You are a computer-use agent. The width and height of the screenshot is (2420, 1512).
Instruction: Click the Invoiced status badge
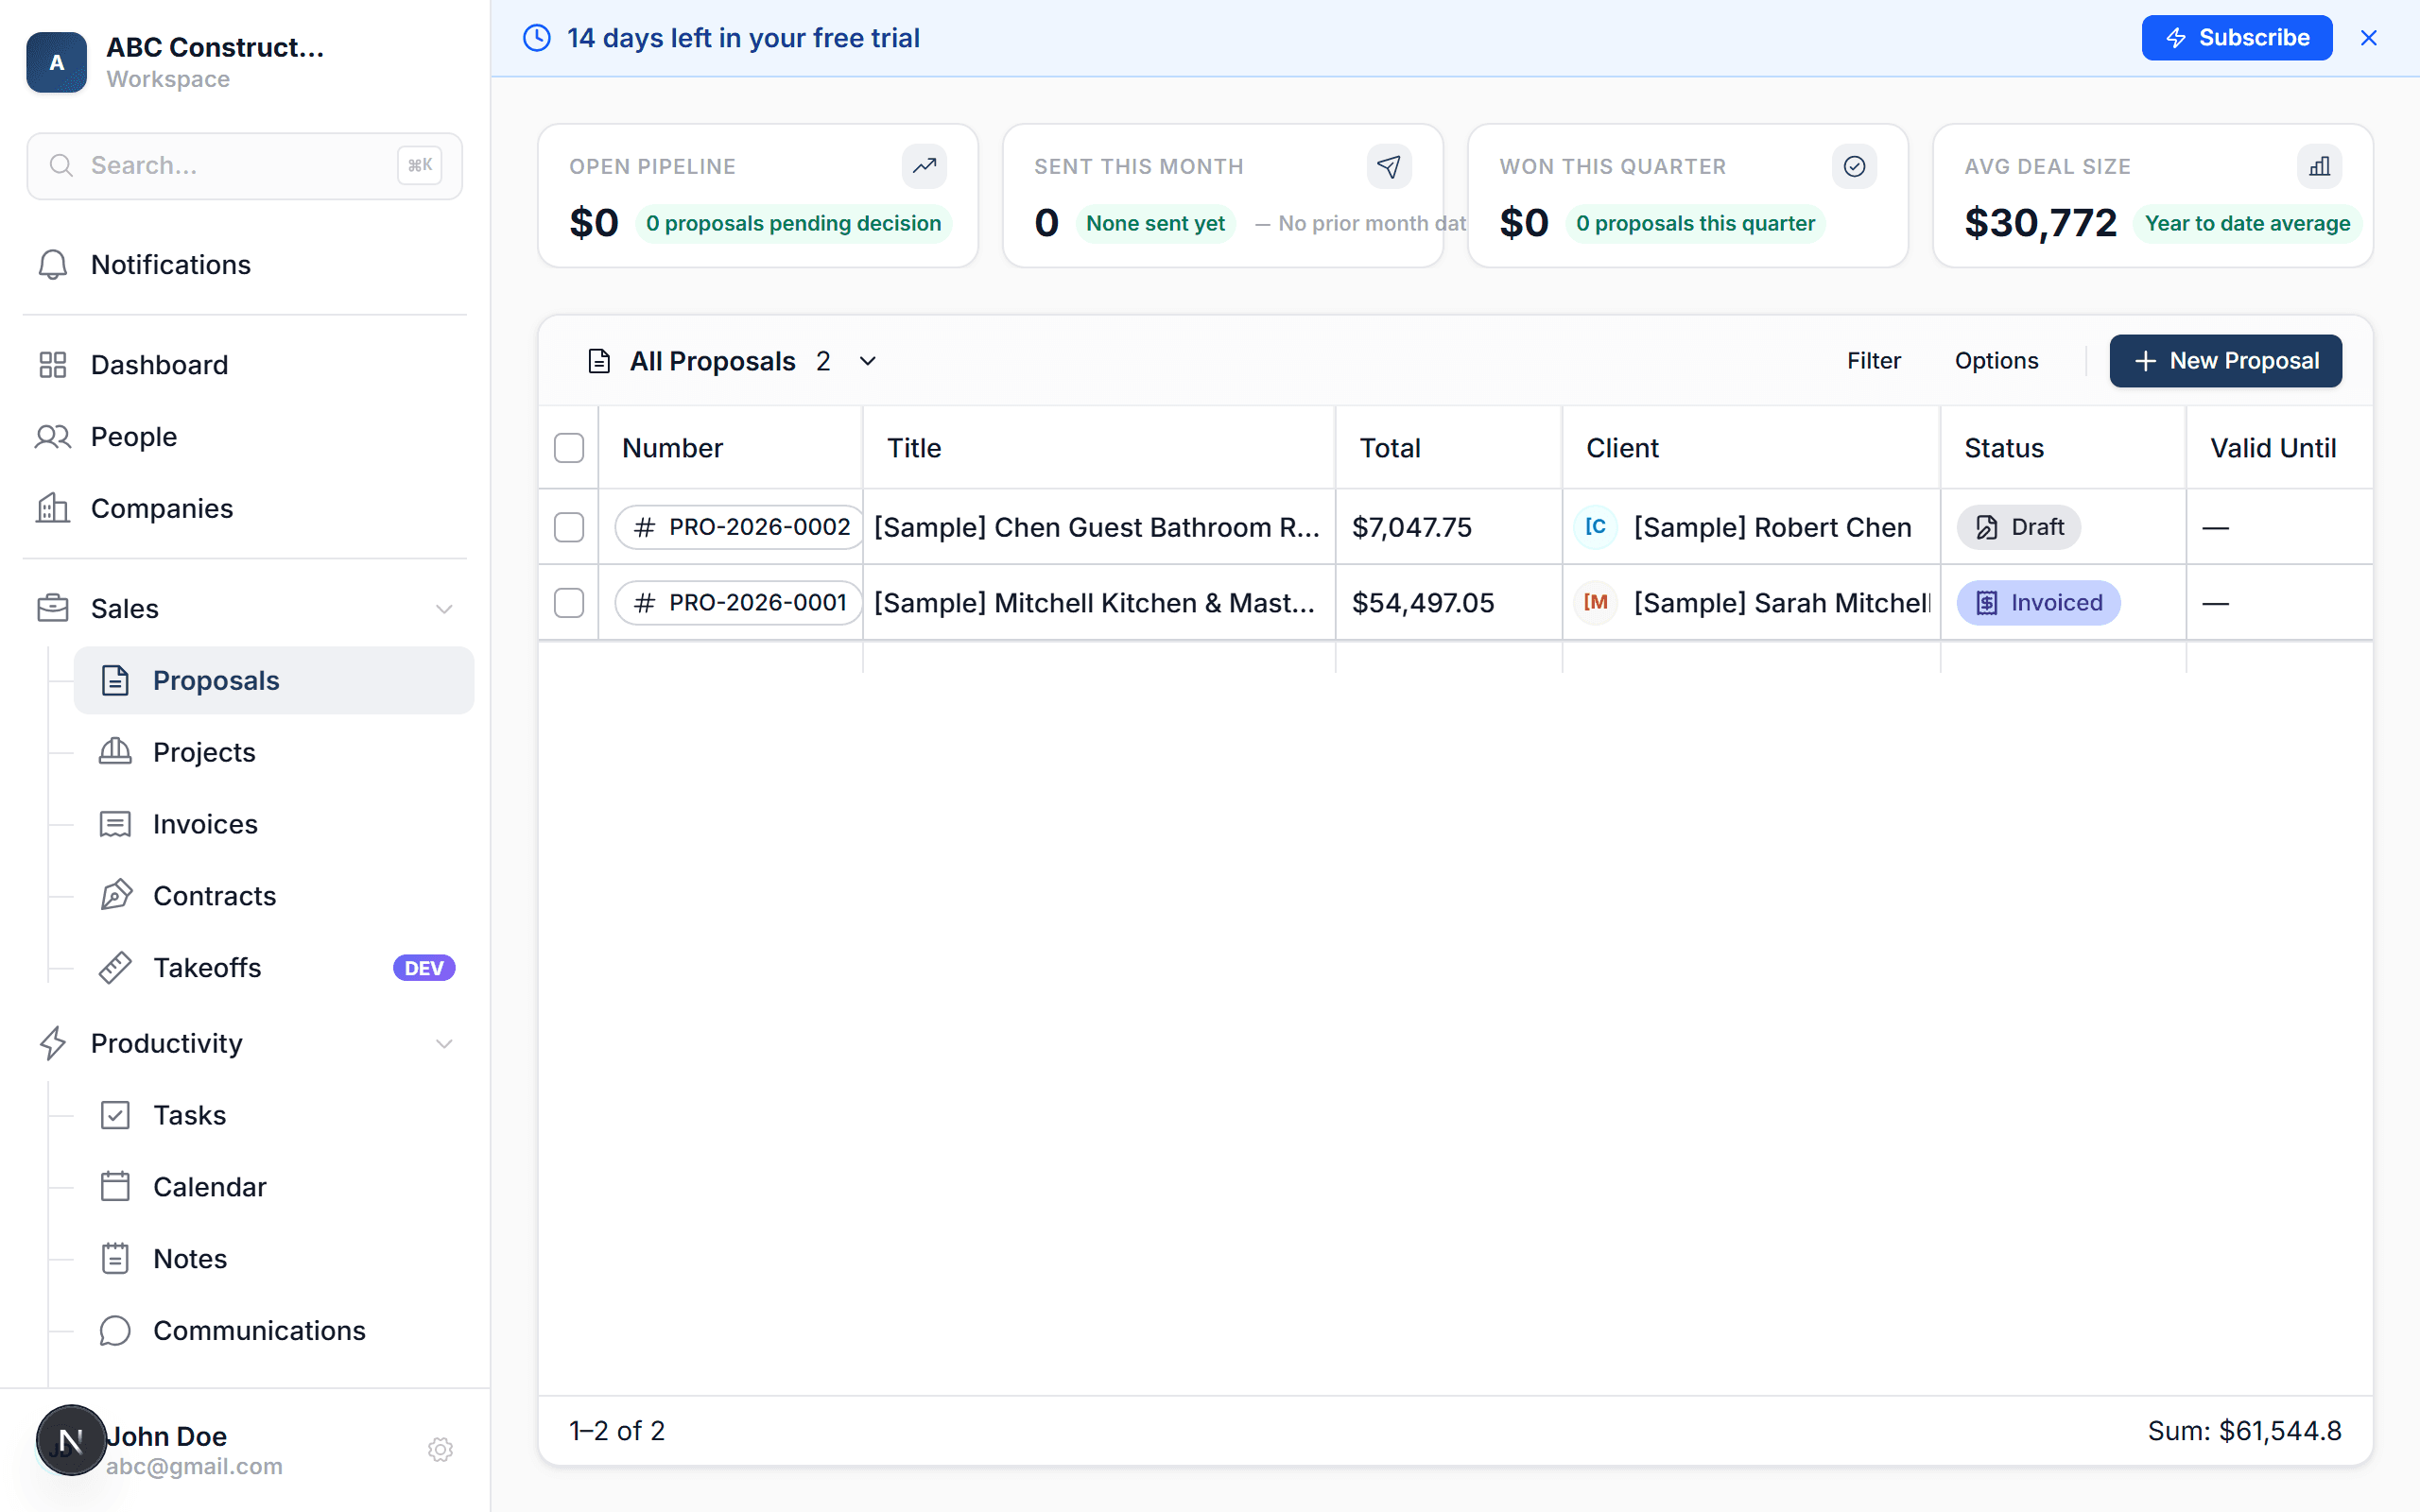click(2038, 603)
